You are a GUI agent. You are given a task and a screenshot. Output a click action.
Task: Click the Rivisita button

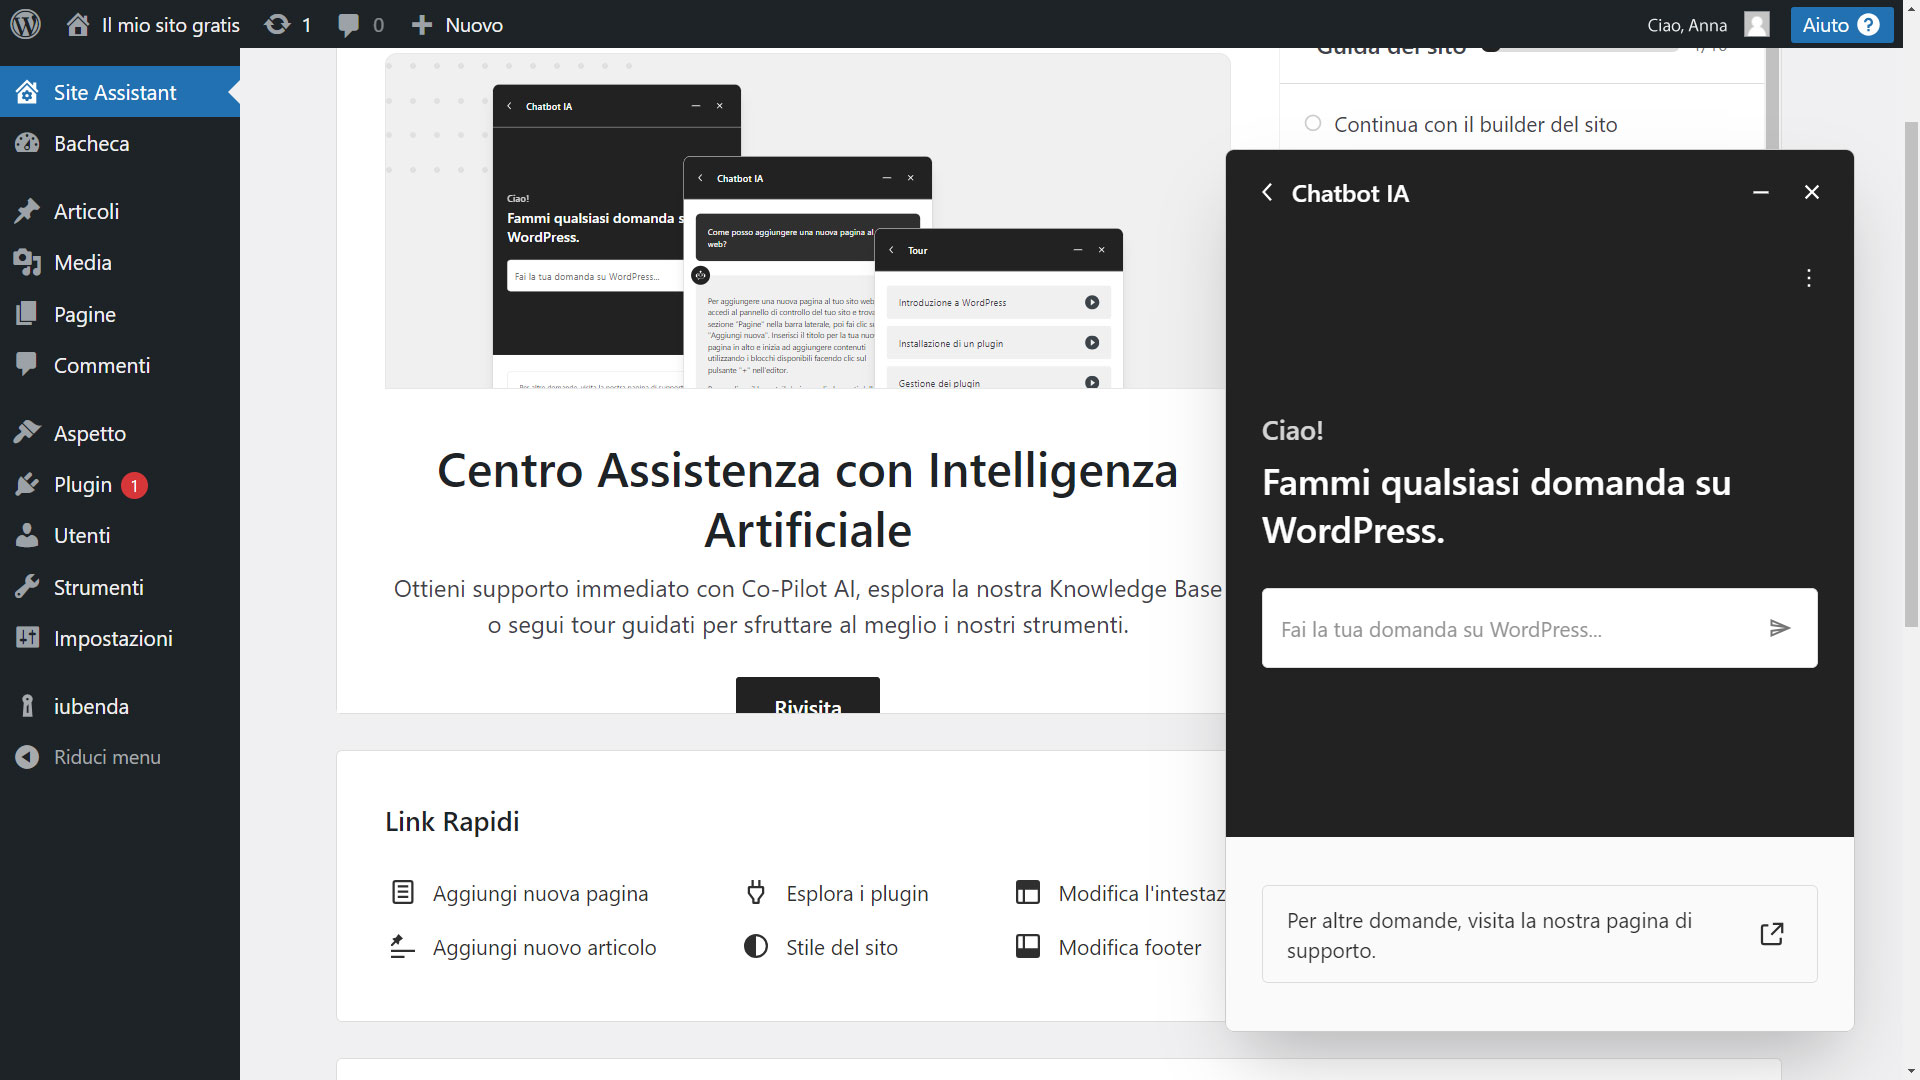click(x=808, y=696)
